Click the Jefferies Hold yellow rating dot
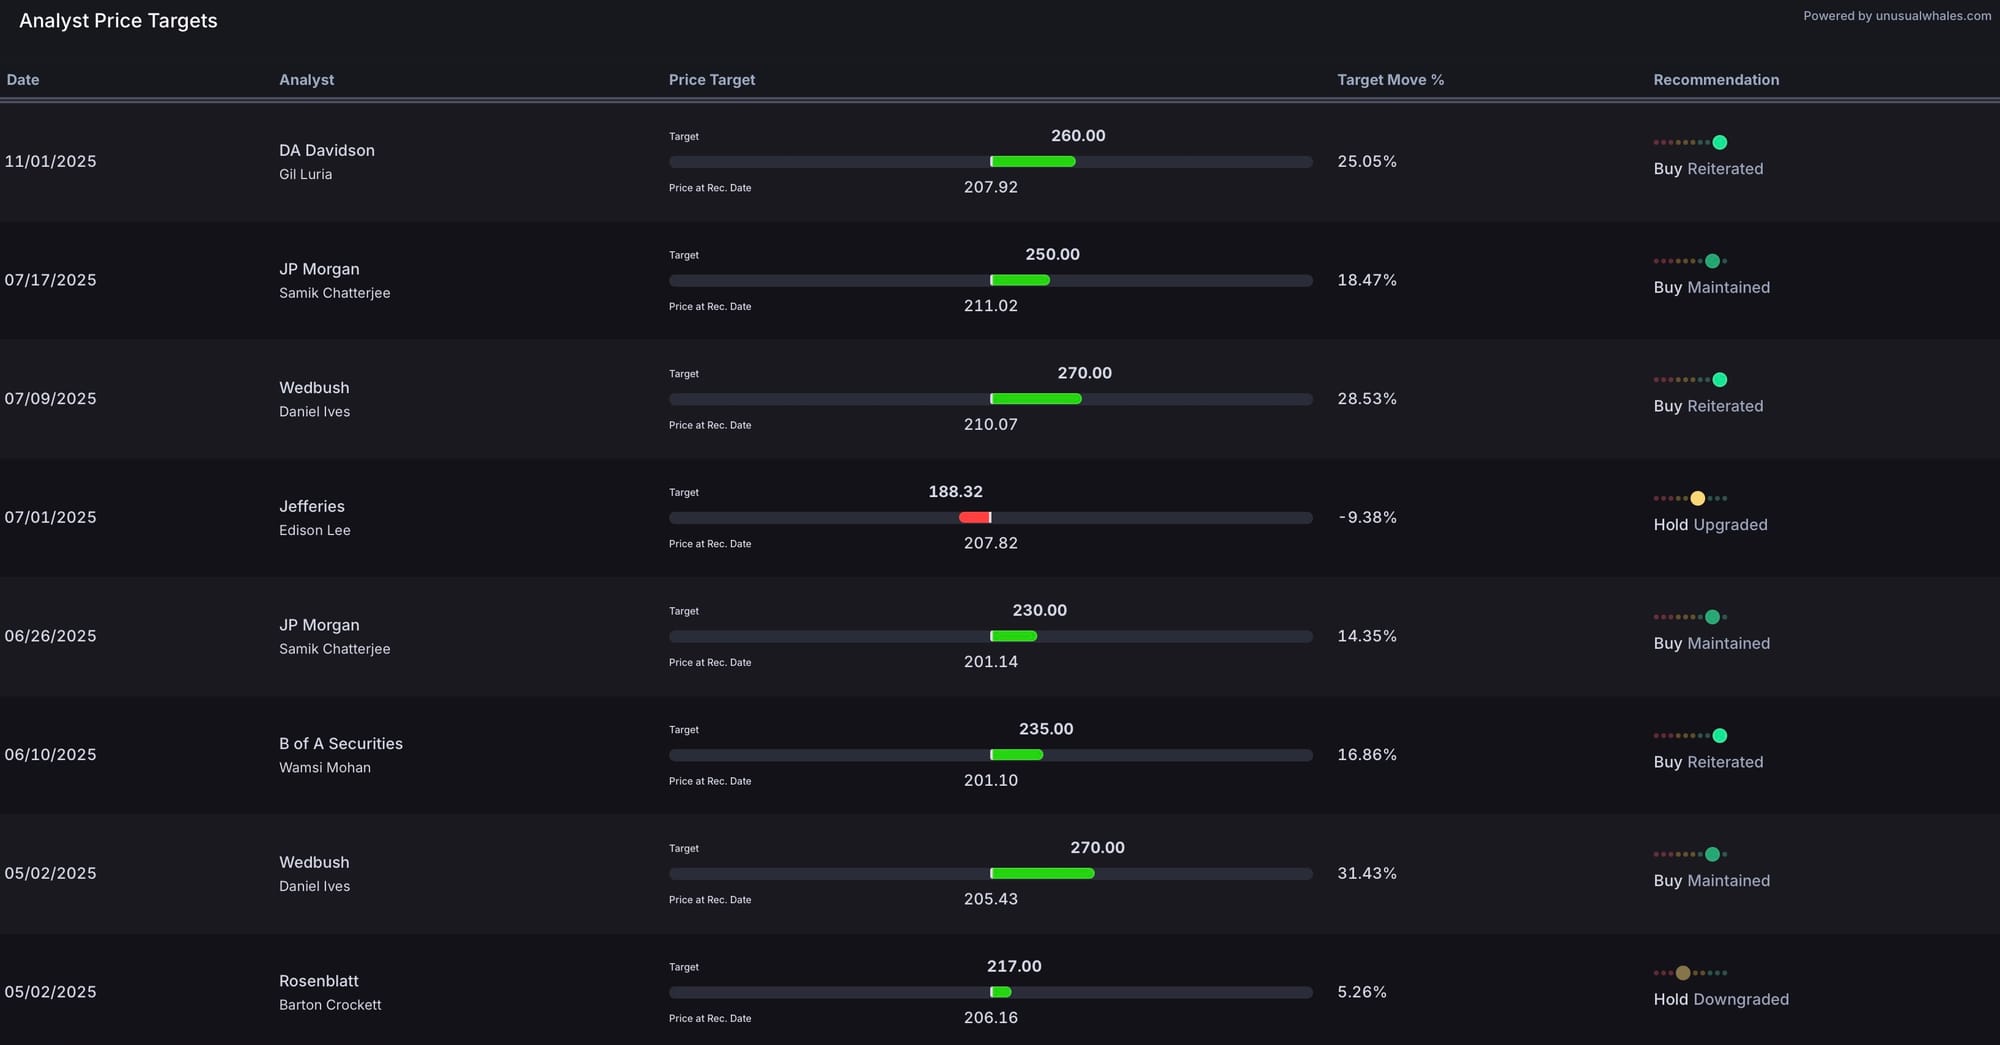The height and width of the screenshot is (1045, 2000). pos(1697,498)
